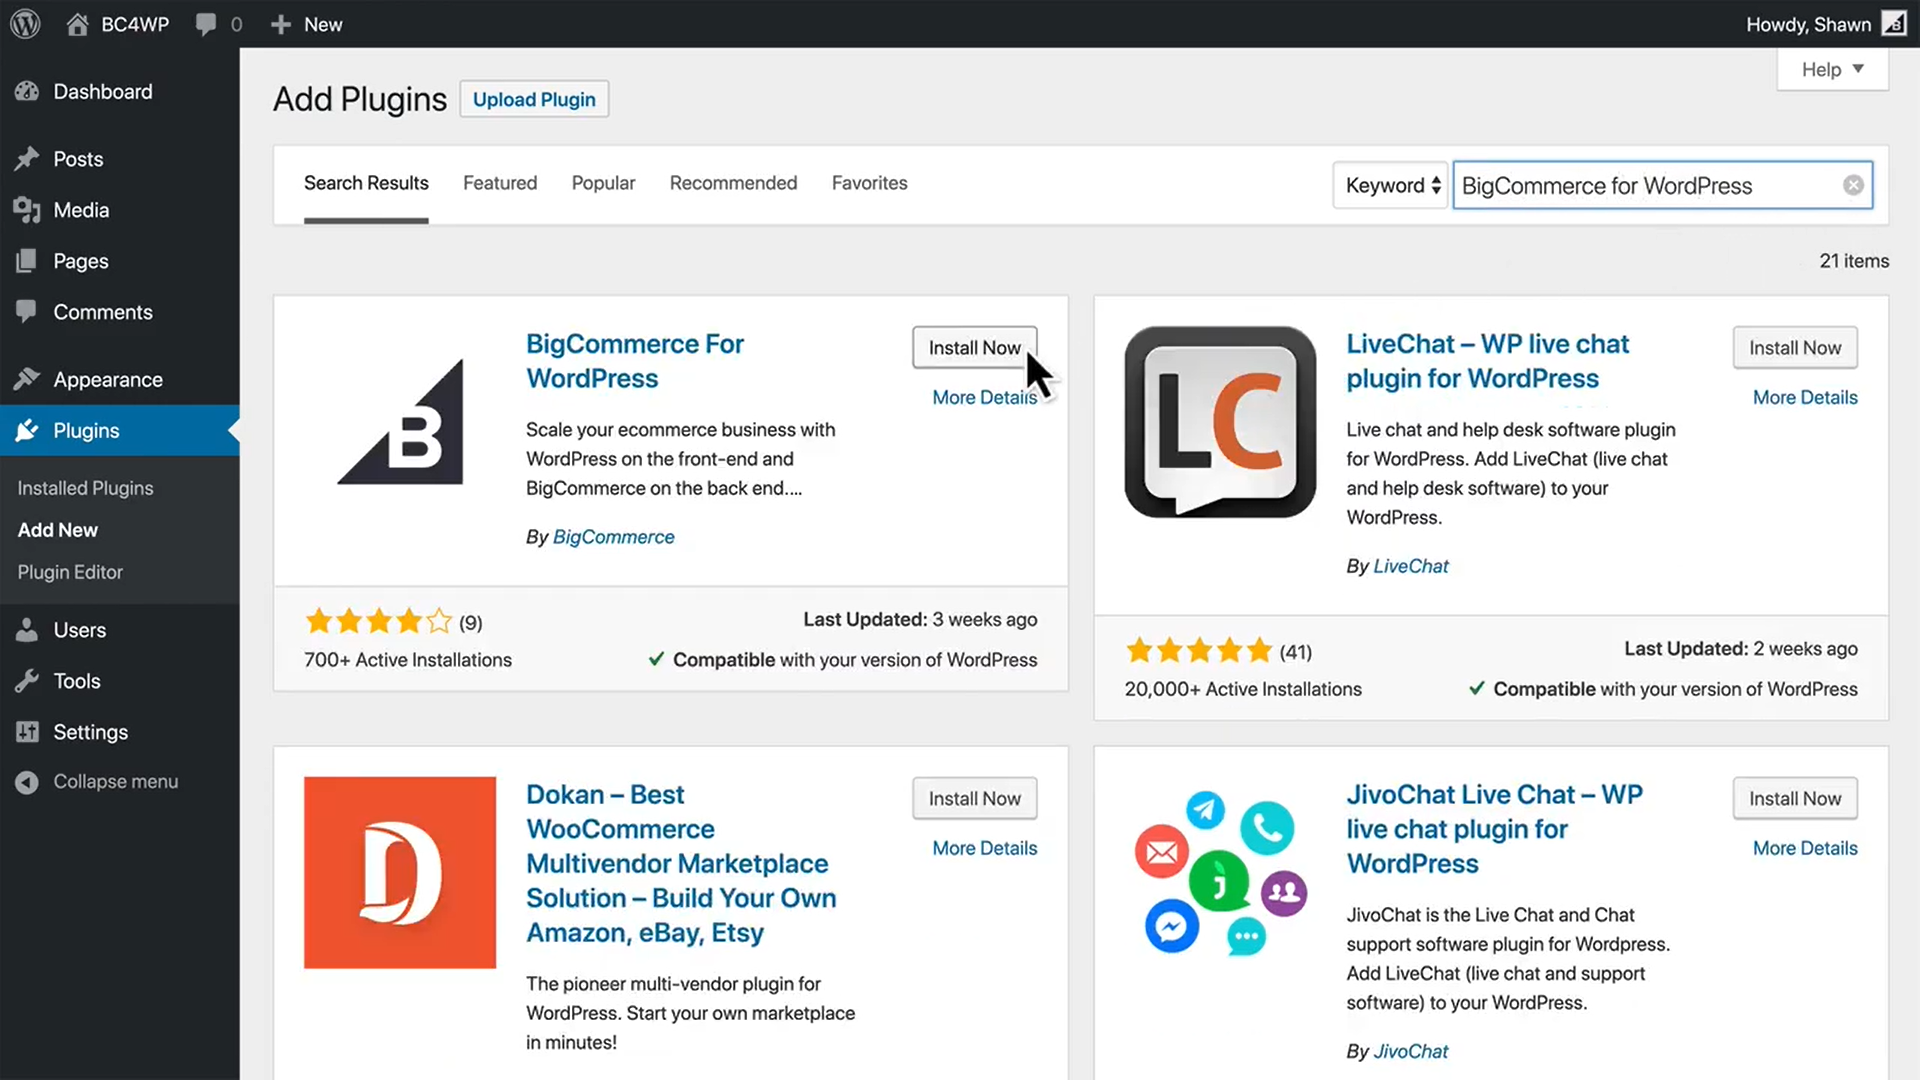Click the Posts pushpin icon
Image resolution: width=1920 pixels, height=1080 pixels.
27,159
